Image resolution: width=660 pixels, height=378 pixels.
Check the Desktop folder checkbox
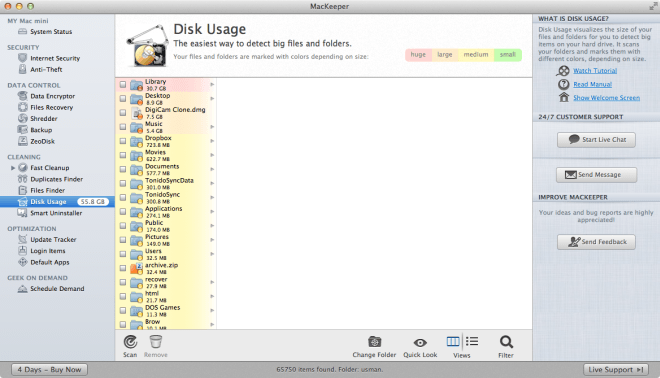tap(122, 98)
